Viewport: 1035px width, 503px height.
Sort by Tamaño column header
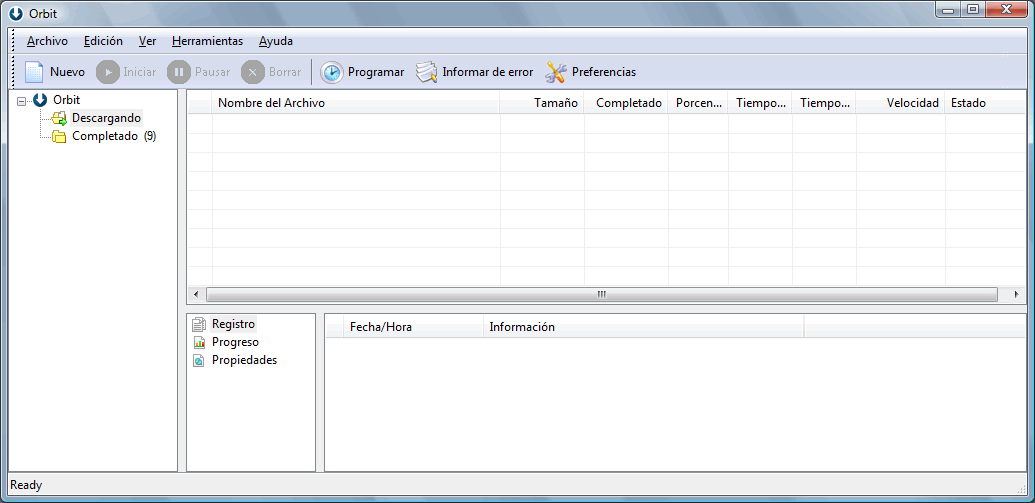(542, 103)
